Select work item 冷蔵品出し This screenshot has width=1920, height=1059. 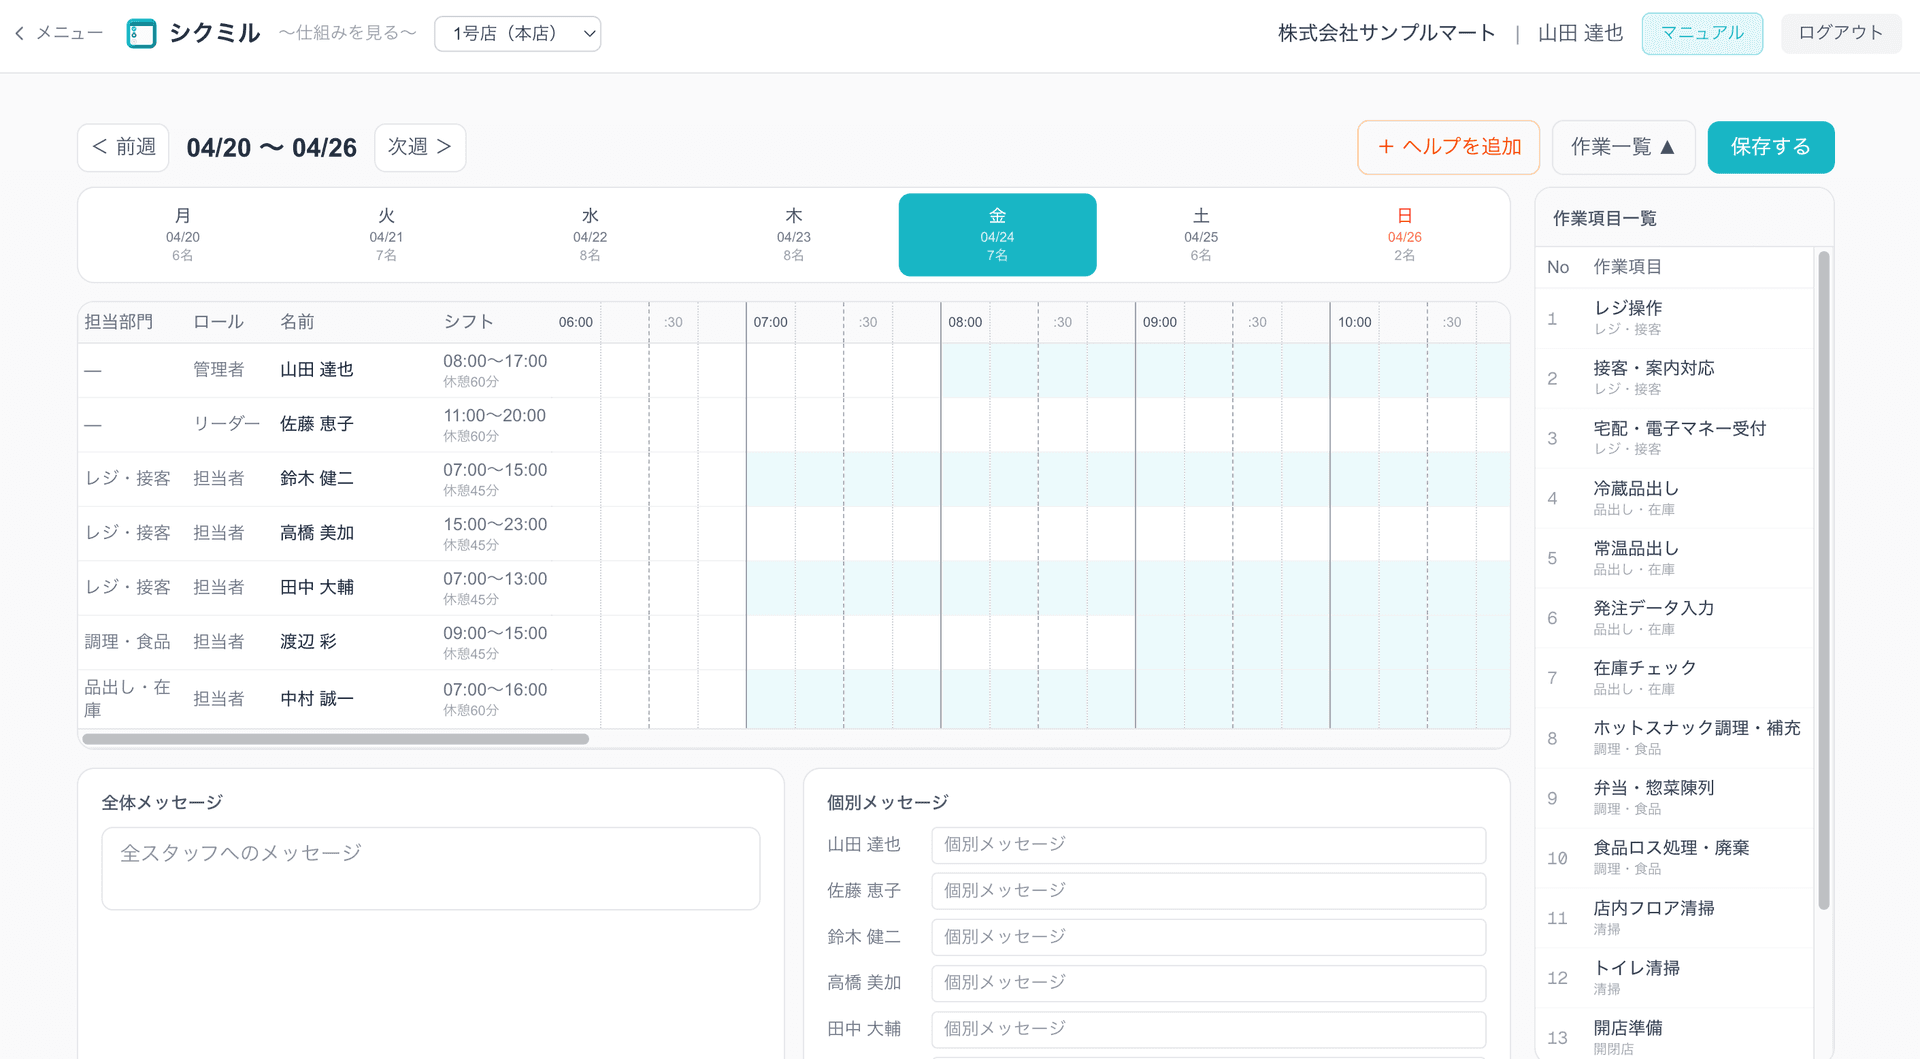tap(1675, 498)
